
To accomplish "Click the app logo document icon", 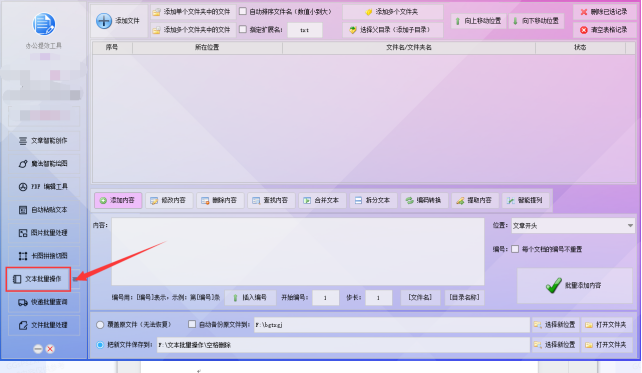I will 44,24.
